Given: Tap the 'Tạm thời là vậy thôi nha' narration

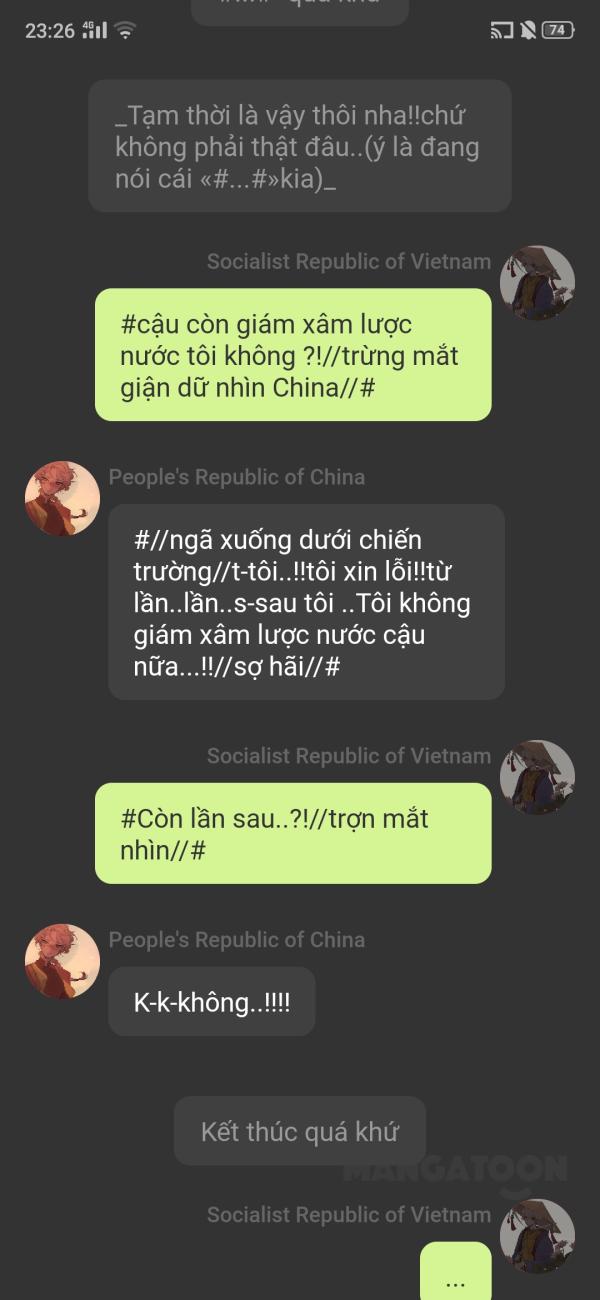Looking at the screenshot, I should [300, 146].
